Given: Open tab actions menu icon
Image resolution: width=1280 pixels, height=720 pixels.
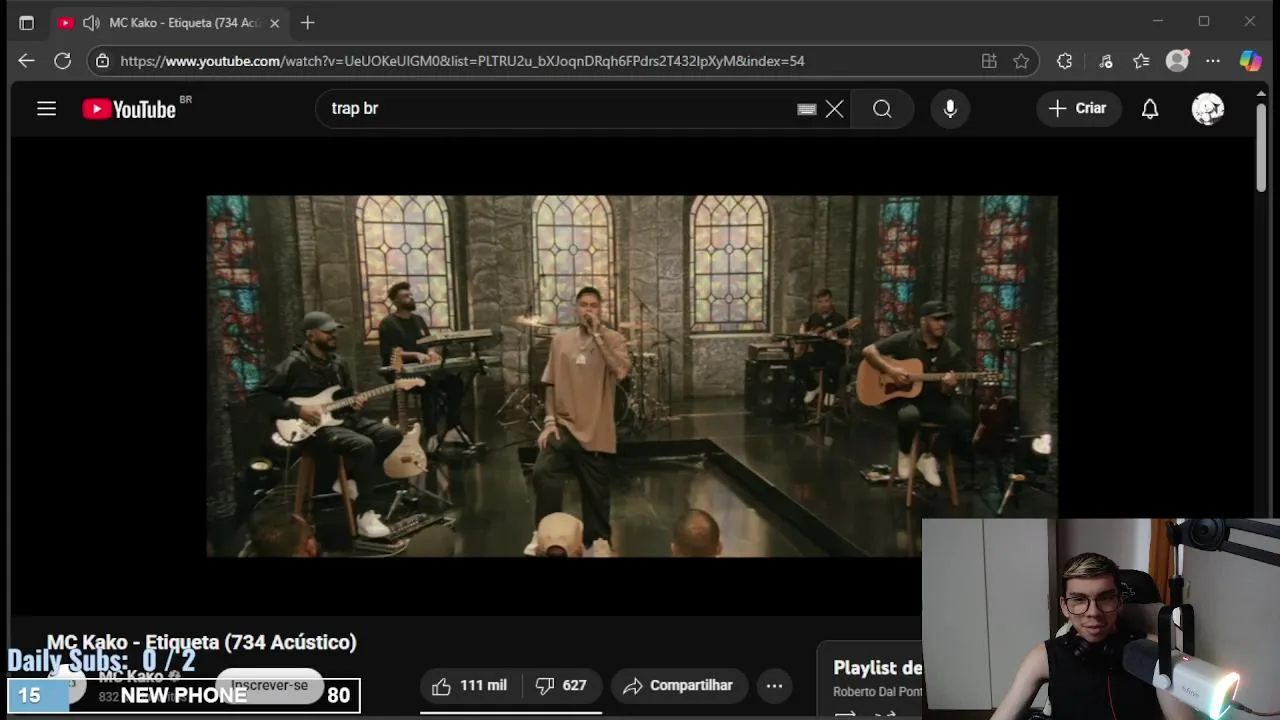Looking at the screenshot, I should coord(27,22).
